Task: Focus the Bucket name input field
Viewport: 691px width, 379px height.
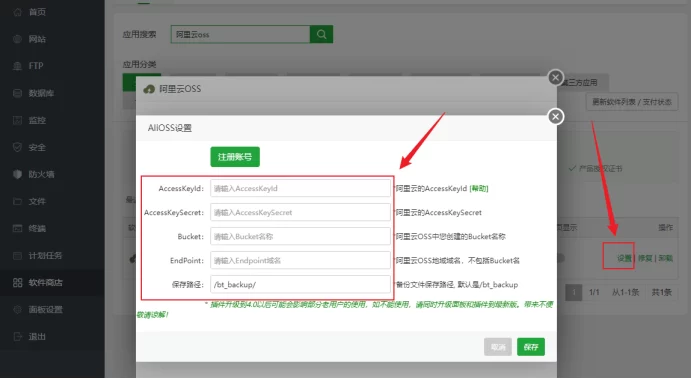Action: (x=300, y=237)
